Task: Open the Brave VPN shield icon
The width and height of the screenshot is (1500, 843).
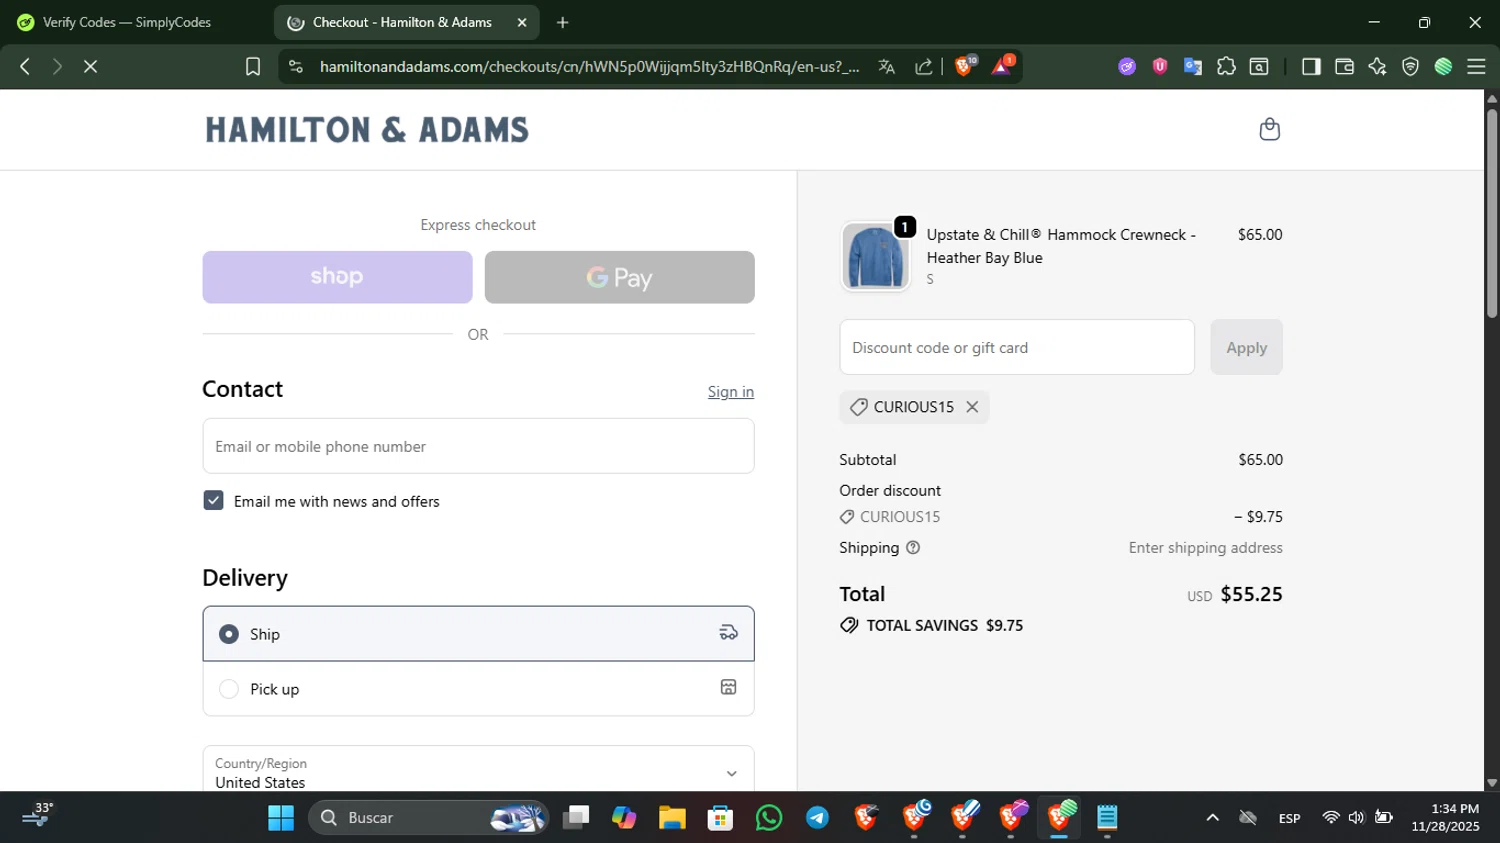Action: 1410,67
